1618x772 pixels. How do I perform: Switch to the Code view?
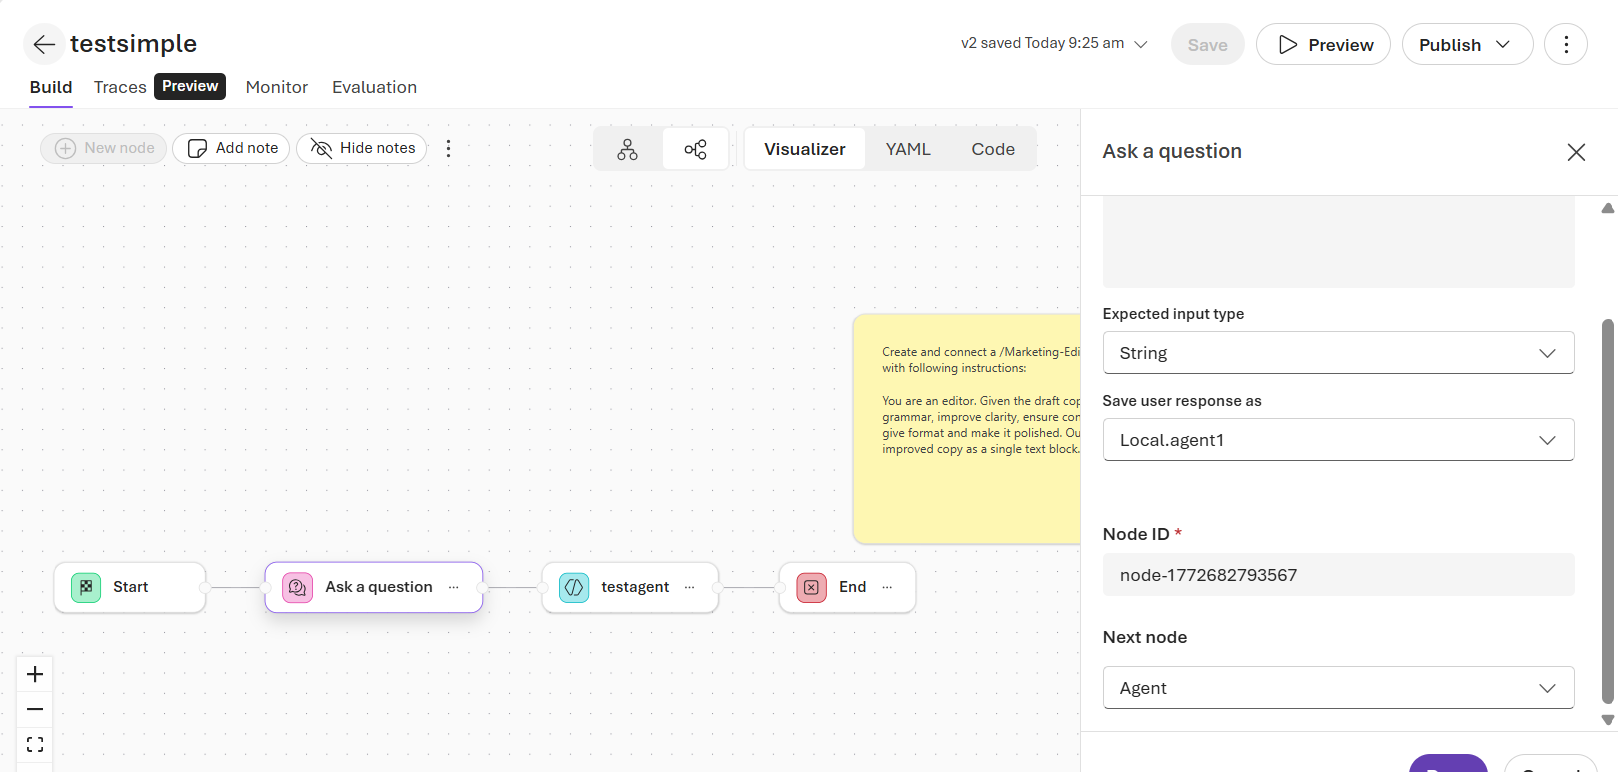coord(993,149)
